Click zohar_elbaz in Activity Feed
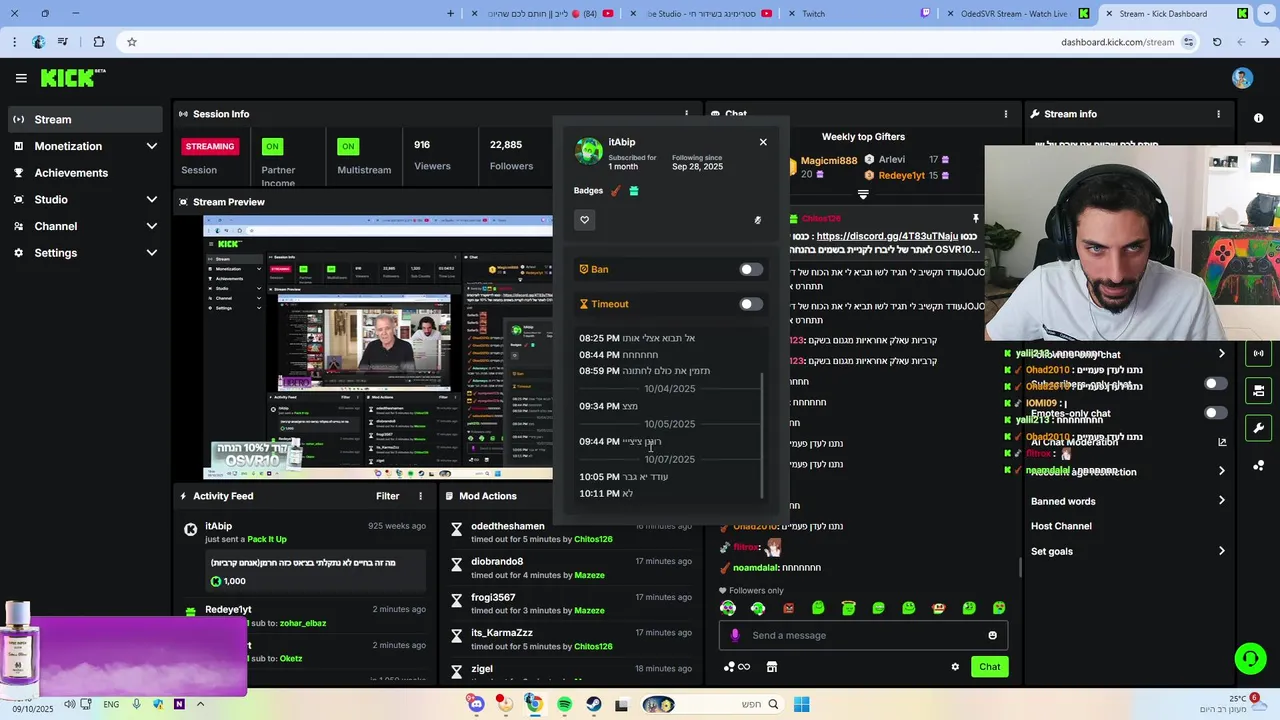The width and height of the screenshot is (1280, 720). point(303,623)
